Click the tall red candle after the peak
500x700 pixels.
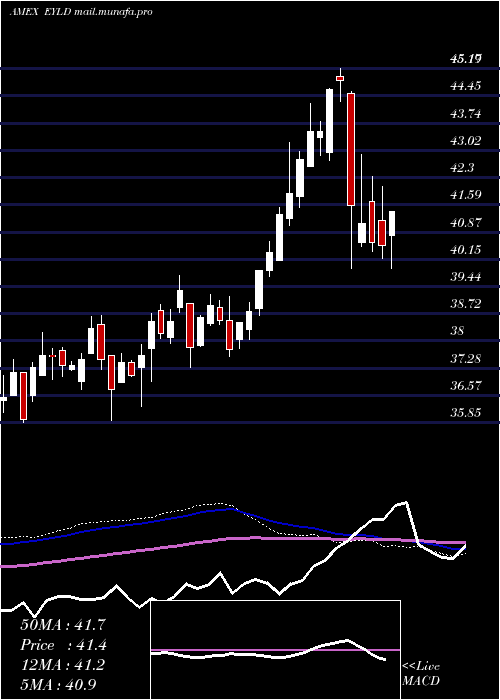[351, 150]
